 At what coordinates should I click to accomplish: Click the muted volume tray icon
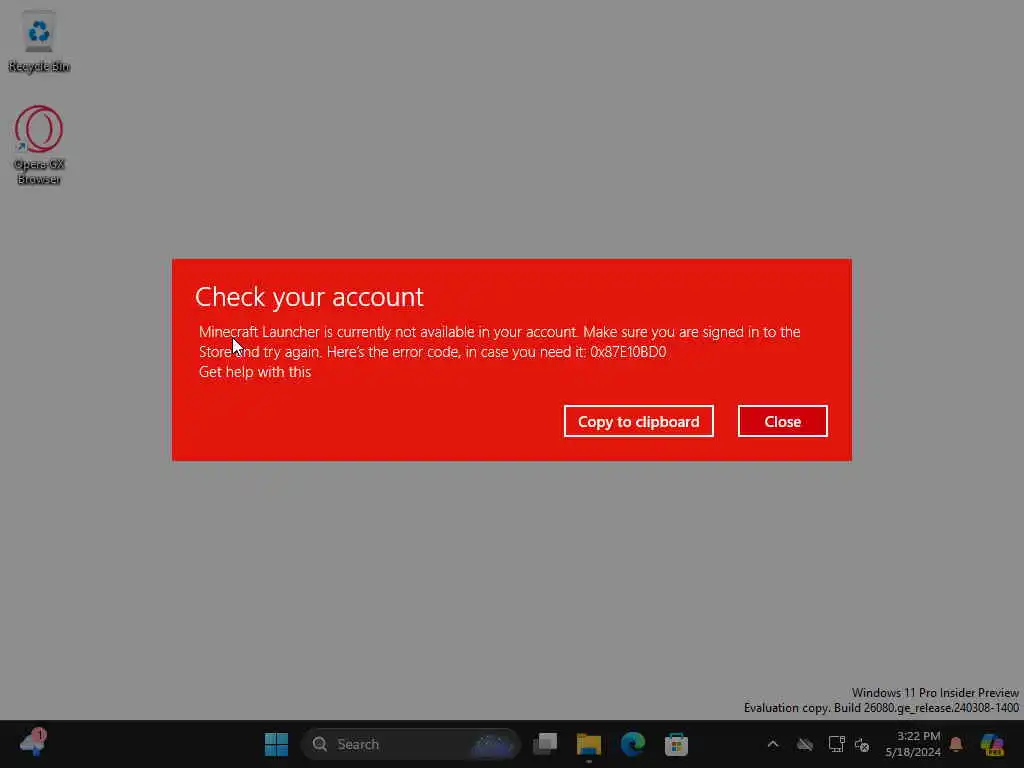pyautogui.click(x=862, y=744)
